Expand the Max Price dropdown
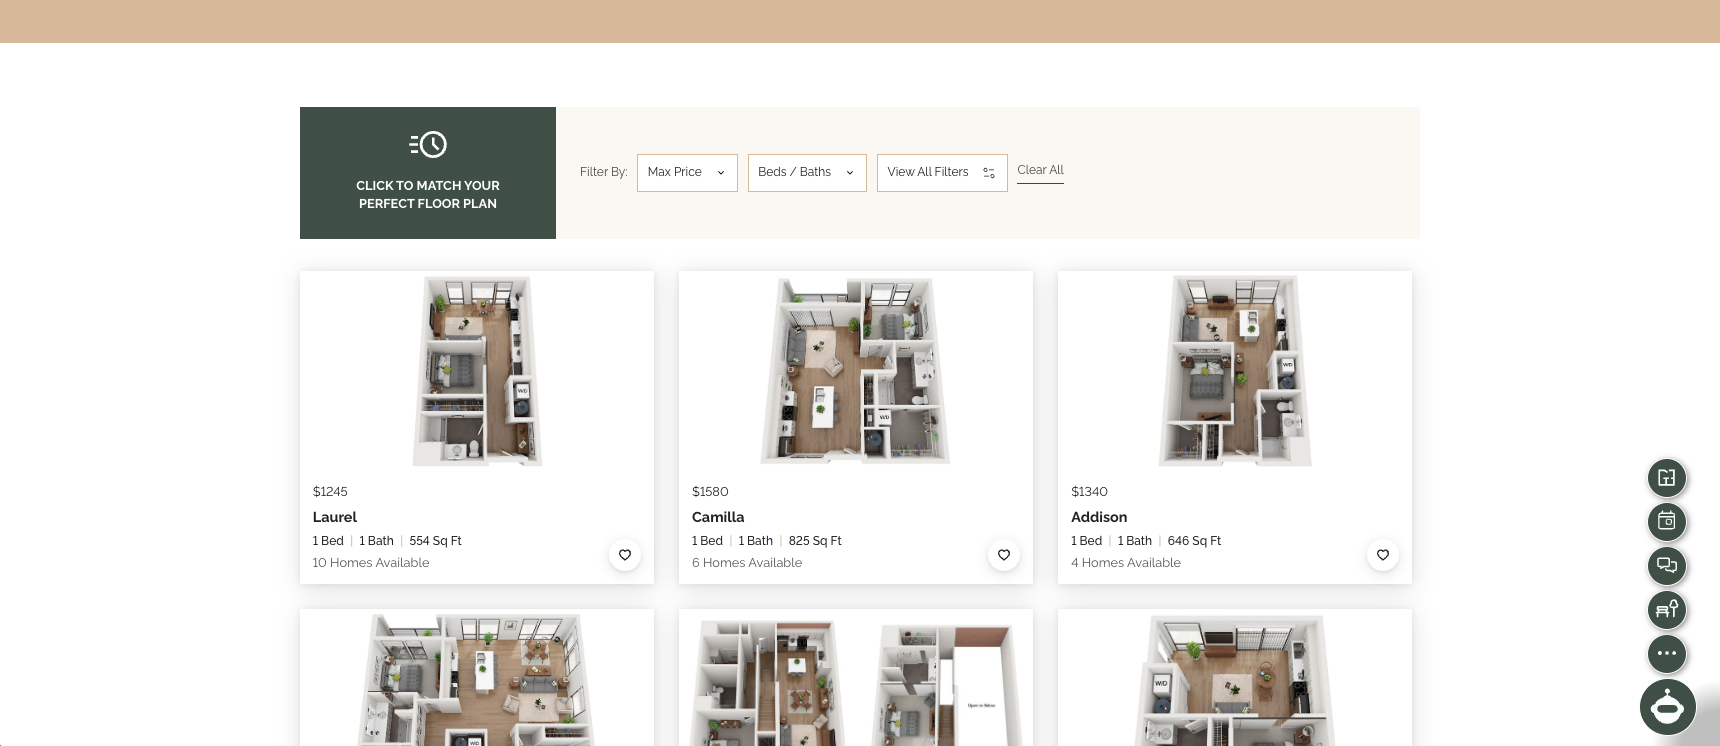Screen dimensions: 1720x746 tap(687, 173)
